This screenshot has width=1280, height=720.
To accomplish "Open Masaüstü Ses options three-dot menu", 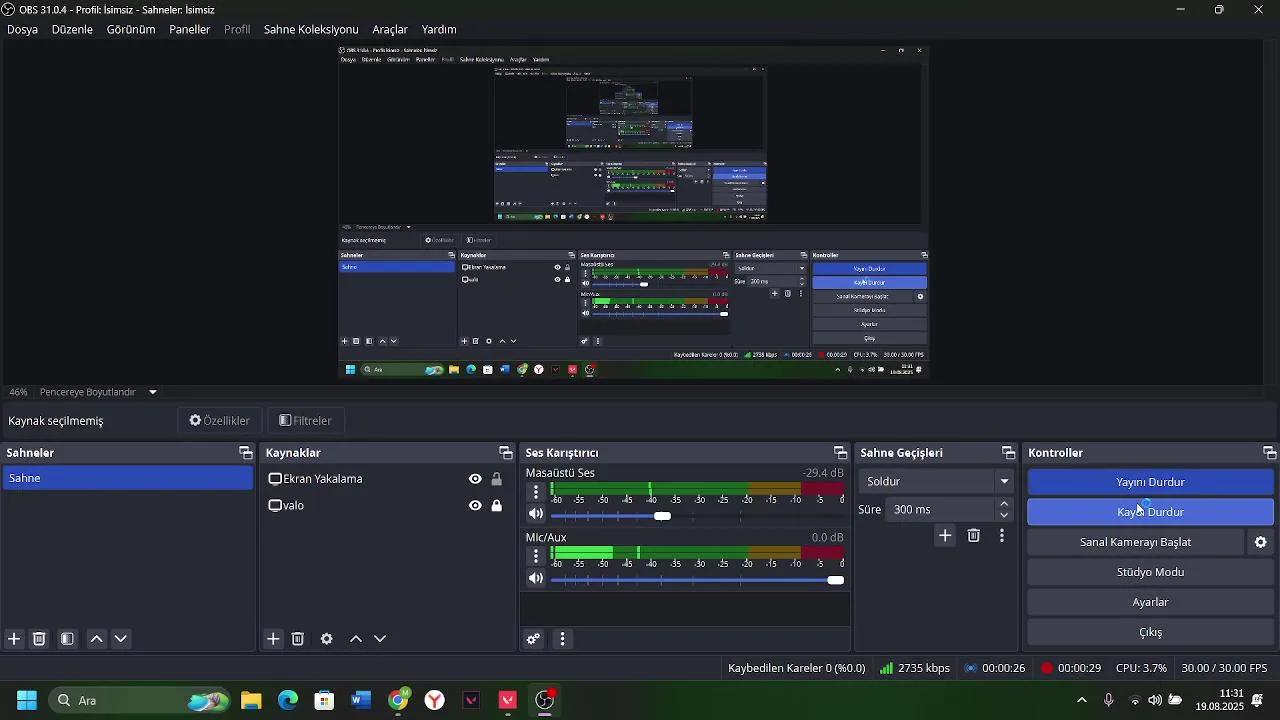I will point(536,492).
